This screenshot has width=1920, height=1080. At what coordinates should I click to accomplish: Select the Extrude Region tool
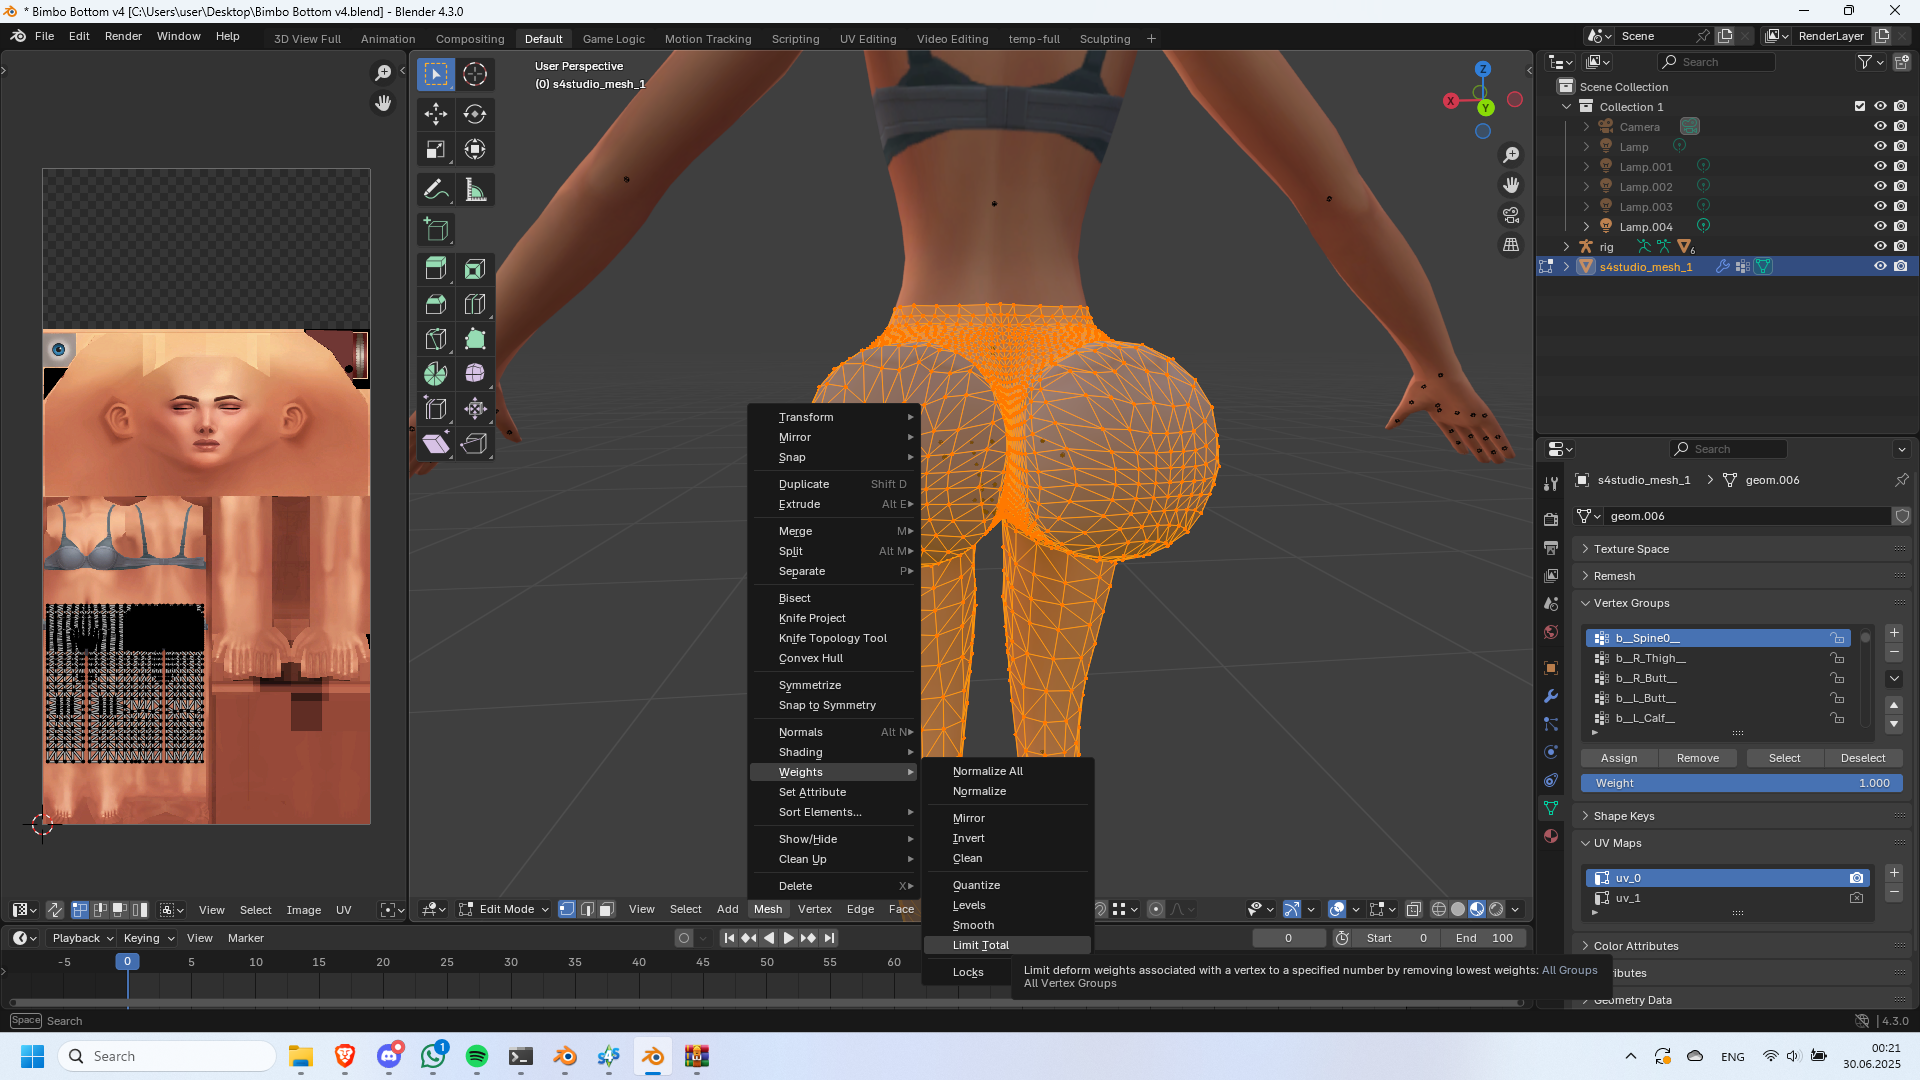coord(436,269)
